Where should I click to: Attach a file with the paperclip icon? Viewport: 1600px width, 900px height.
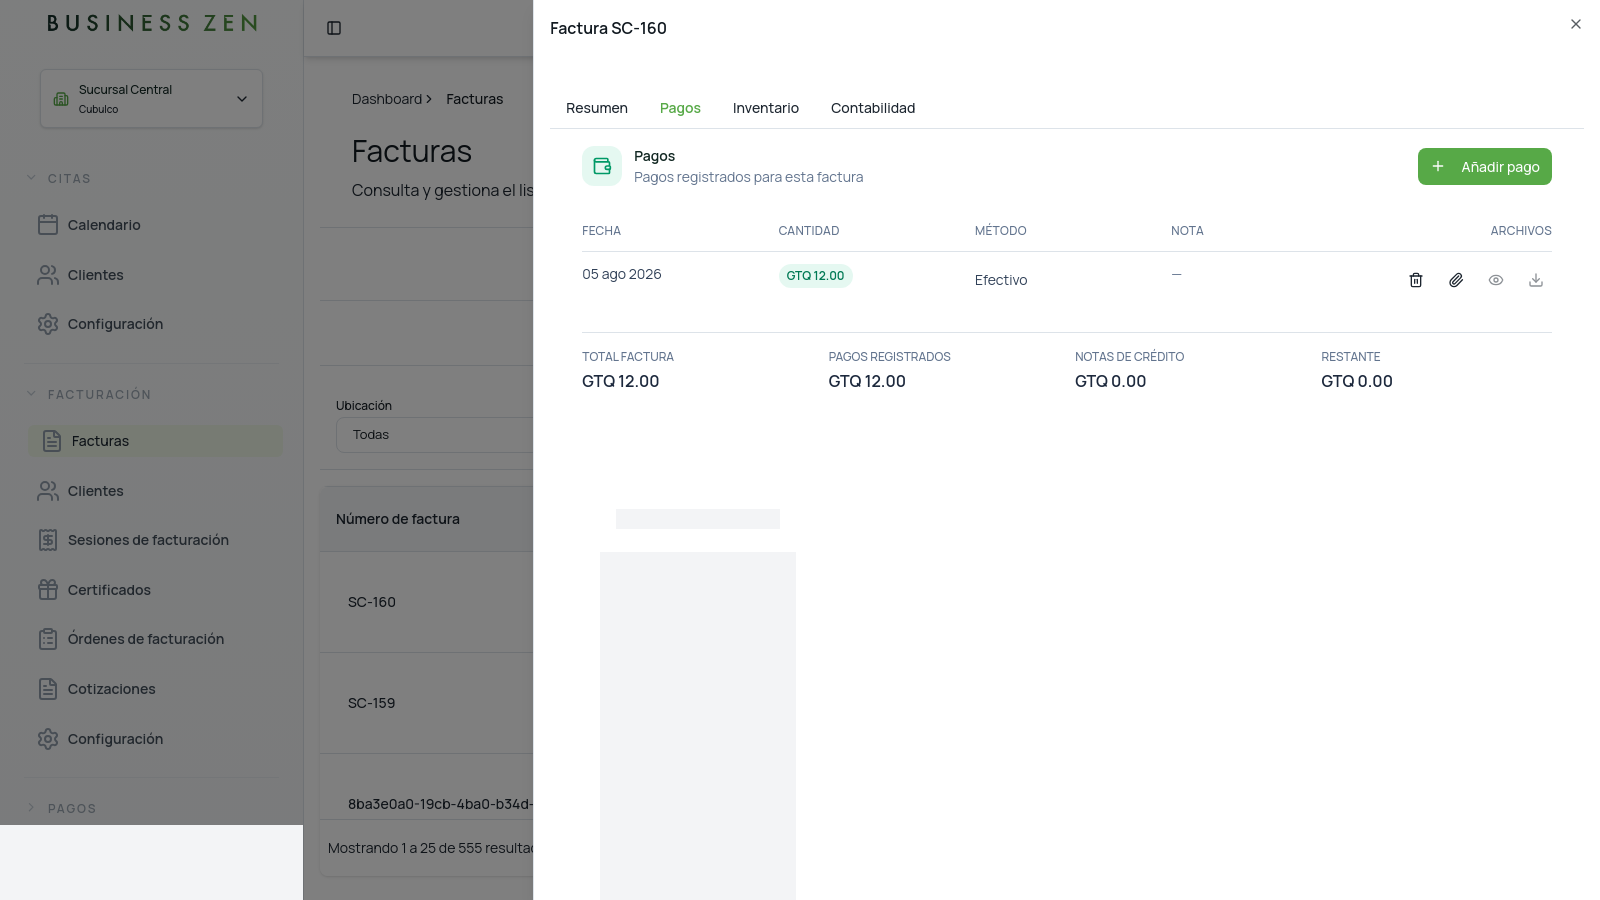[x=1456, y=280]
